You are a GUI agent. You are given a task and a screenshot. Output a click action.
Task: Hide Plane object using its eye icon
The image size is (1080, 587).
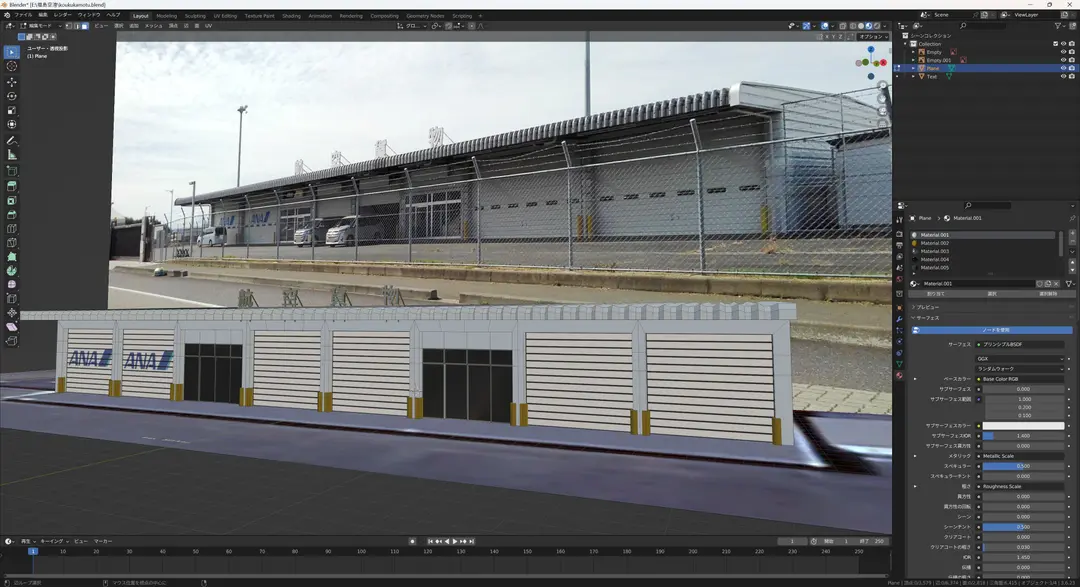pyautogui.click(x=1063, y=68)
